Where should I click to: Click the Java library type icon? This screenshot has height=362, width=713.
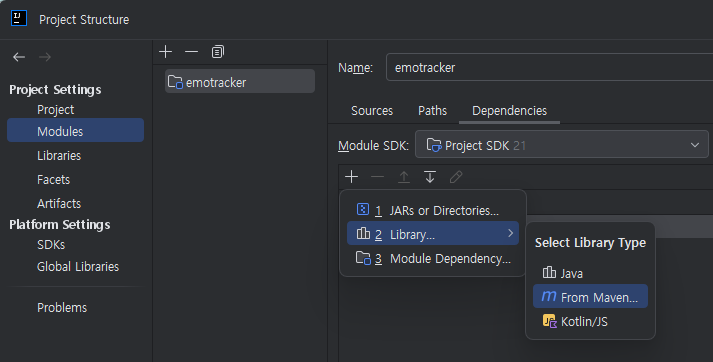pos(549,272)
